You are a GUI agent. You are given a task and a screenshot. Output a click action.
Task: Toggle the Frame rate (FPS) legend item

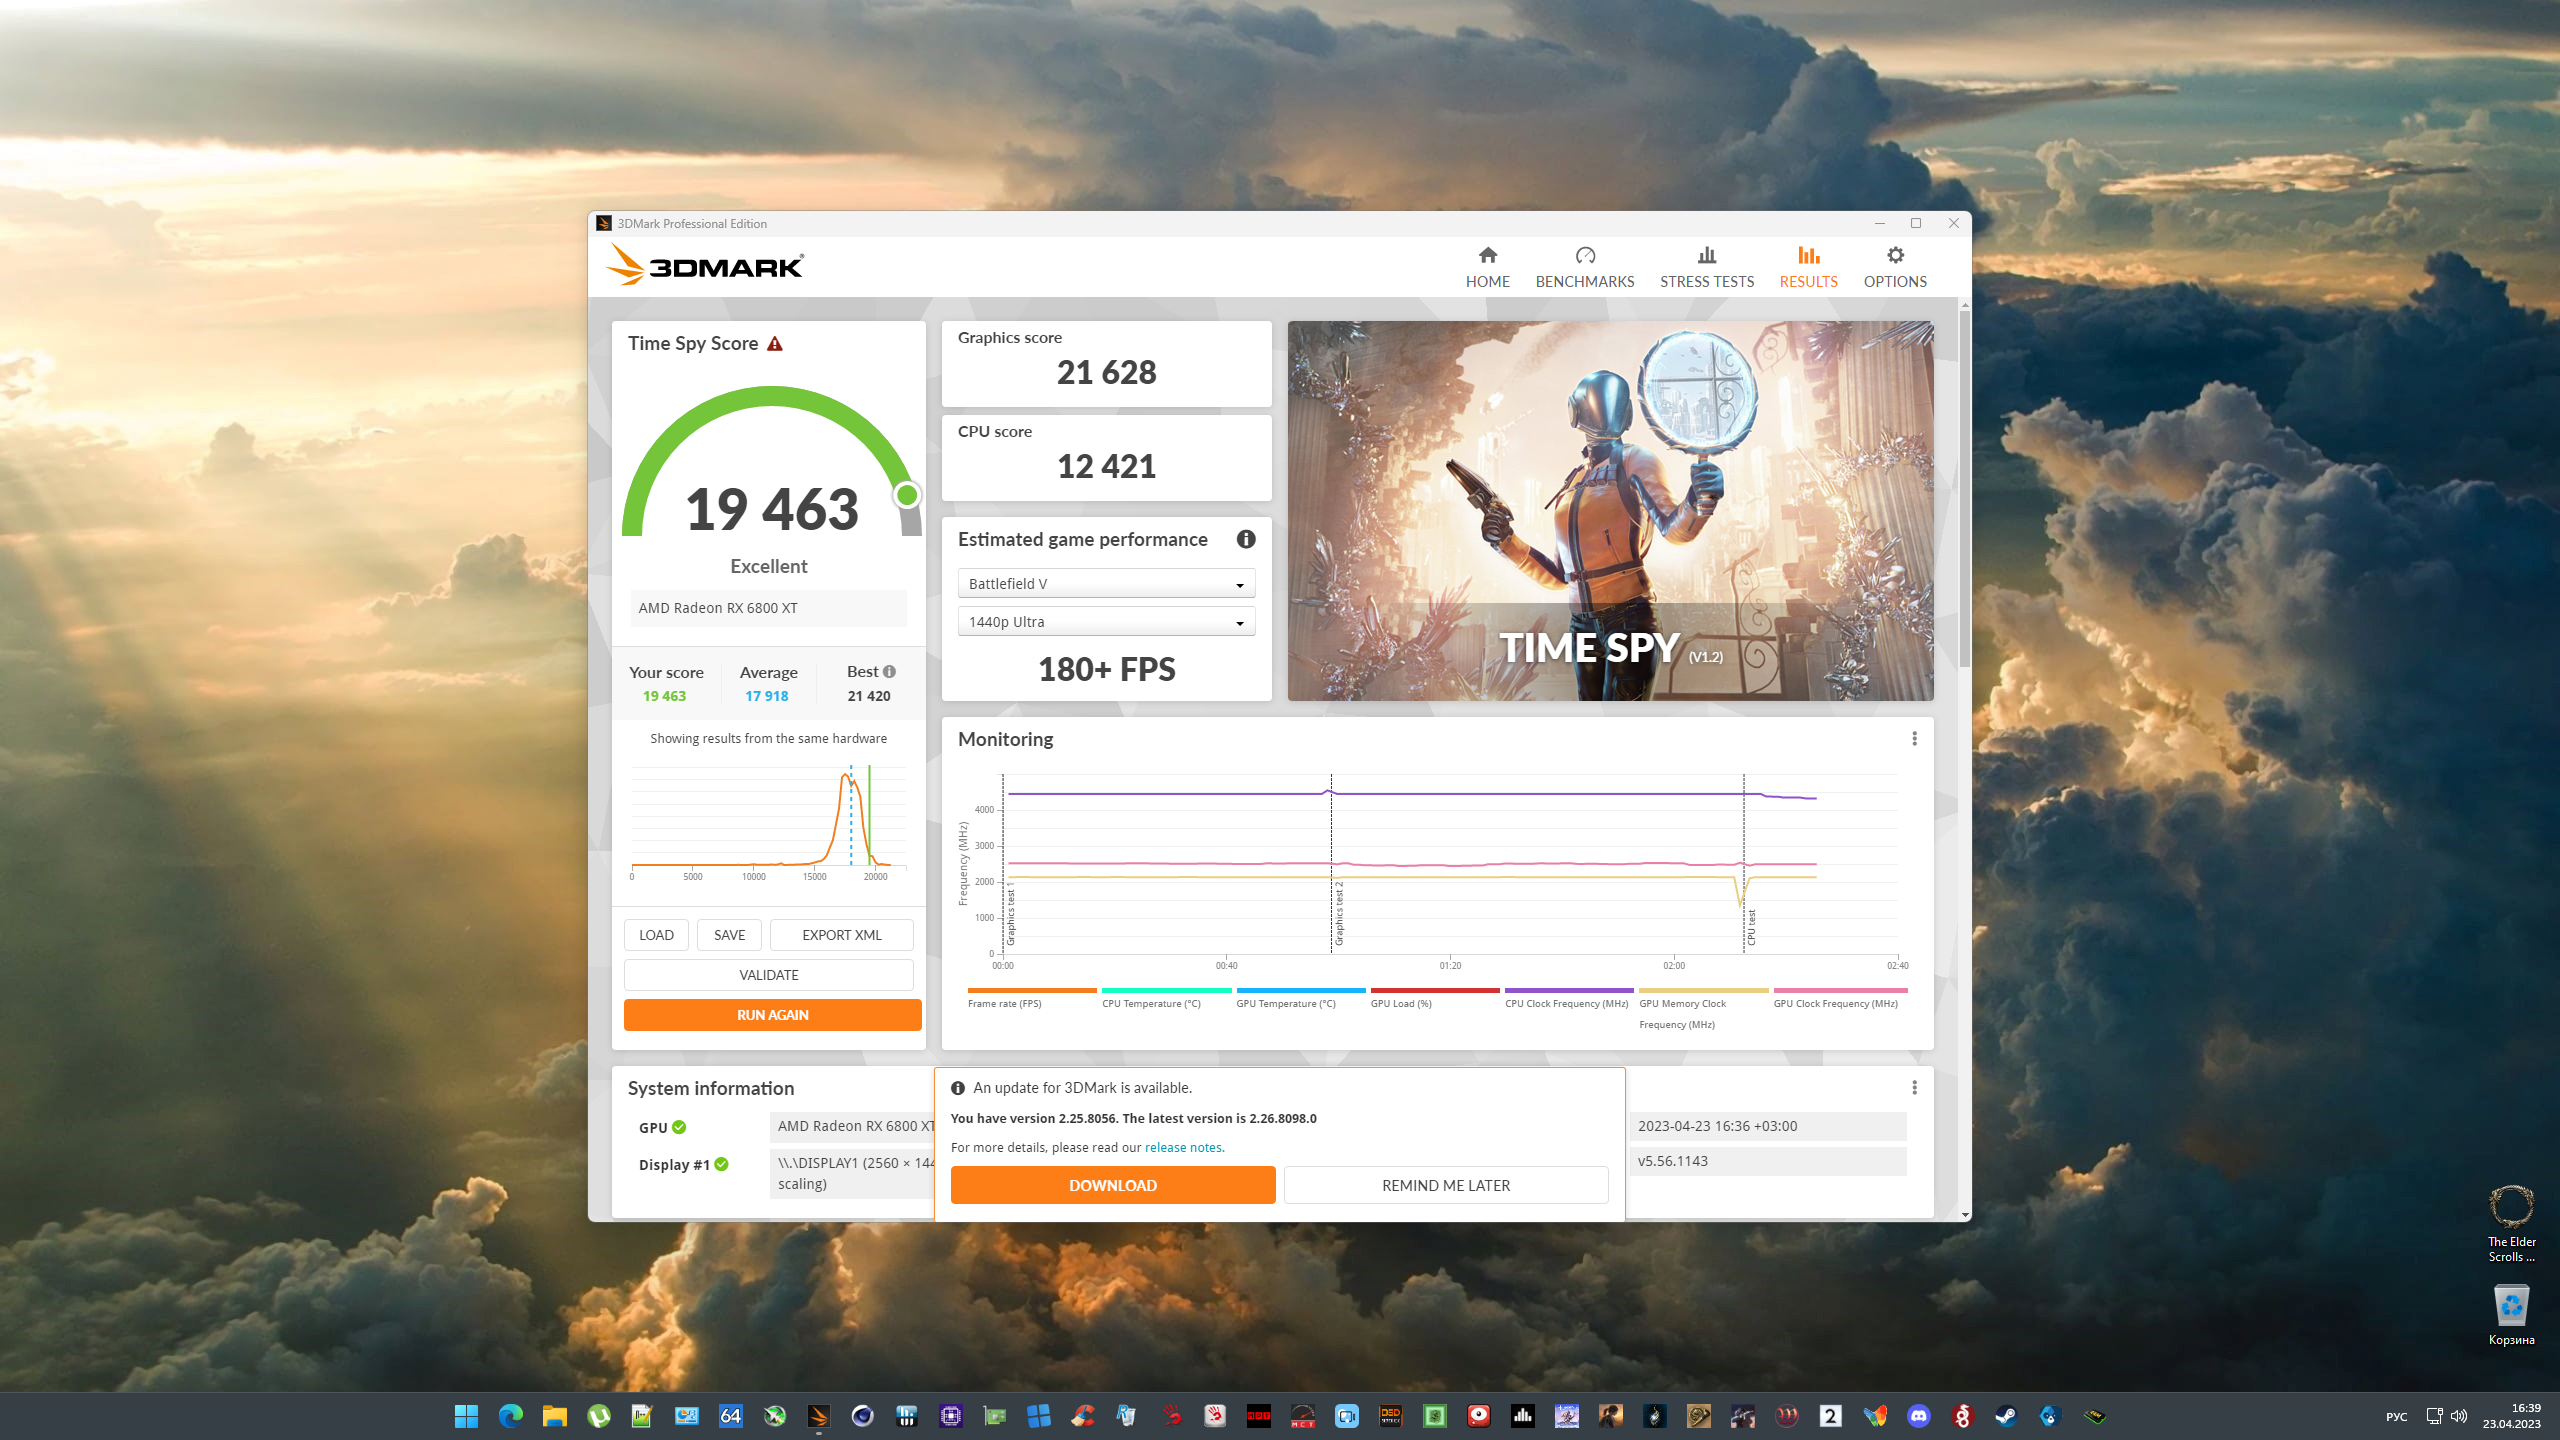pos(1004,1003)
